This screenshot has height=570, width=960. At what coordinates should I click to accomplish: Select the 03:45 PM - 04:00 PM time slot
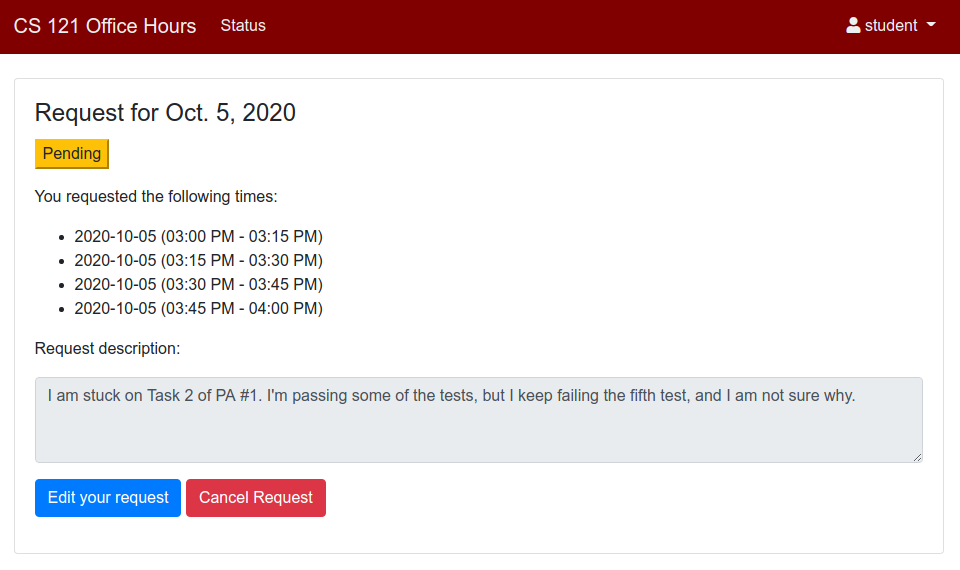click(198, 309)
